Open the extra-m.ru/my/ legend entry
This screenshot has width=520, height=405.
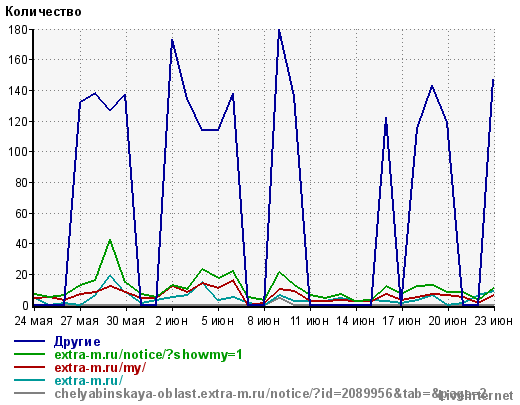point(100,368)
